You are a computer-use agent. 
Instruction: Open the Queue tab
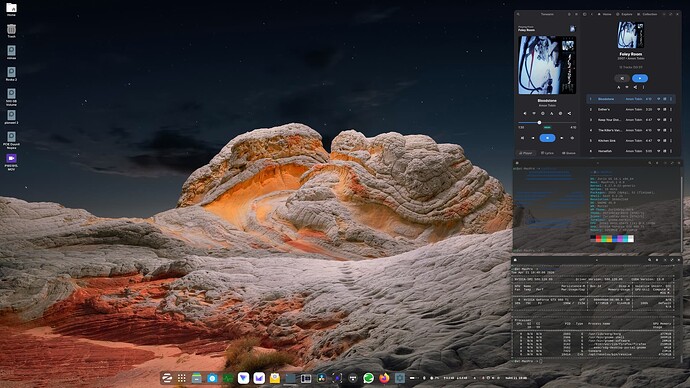pos(569,153)
